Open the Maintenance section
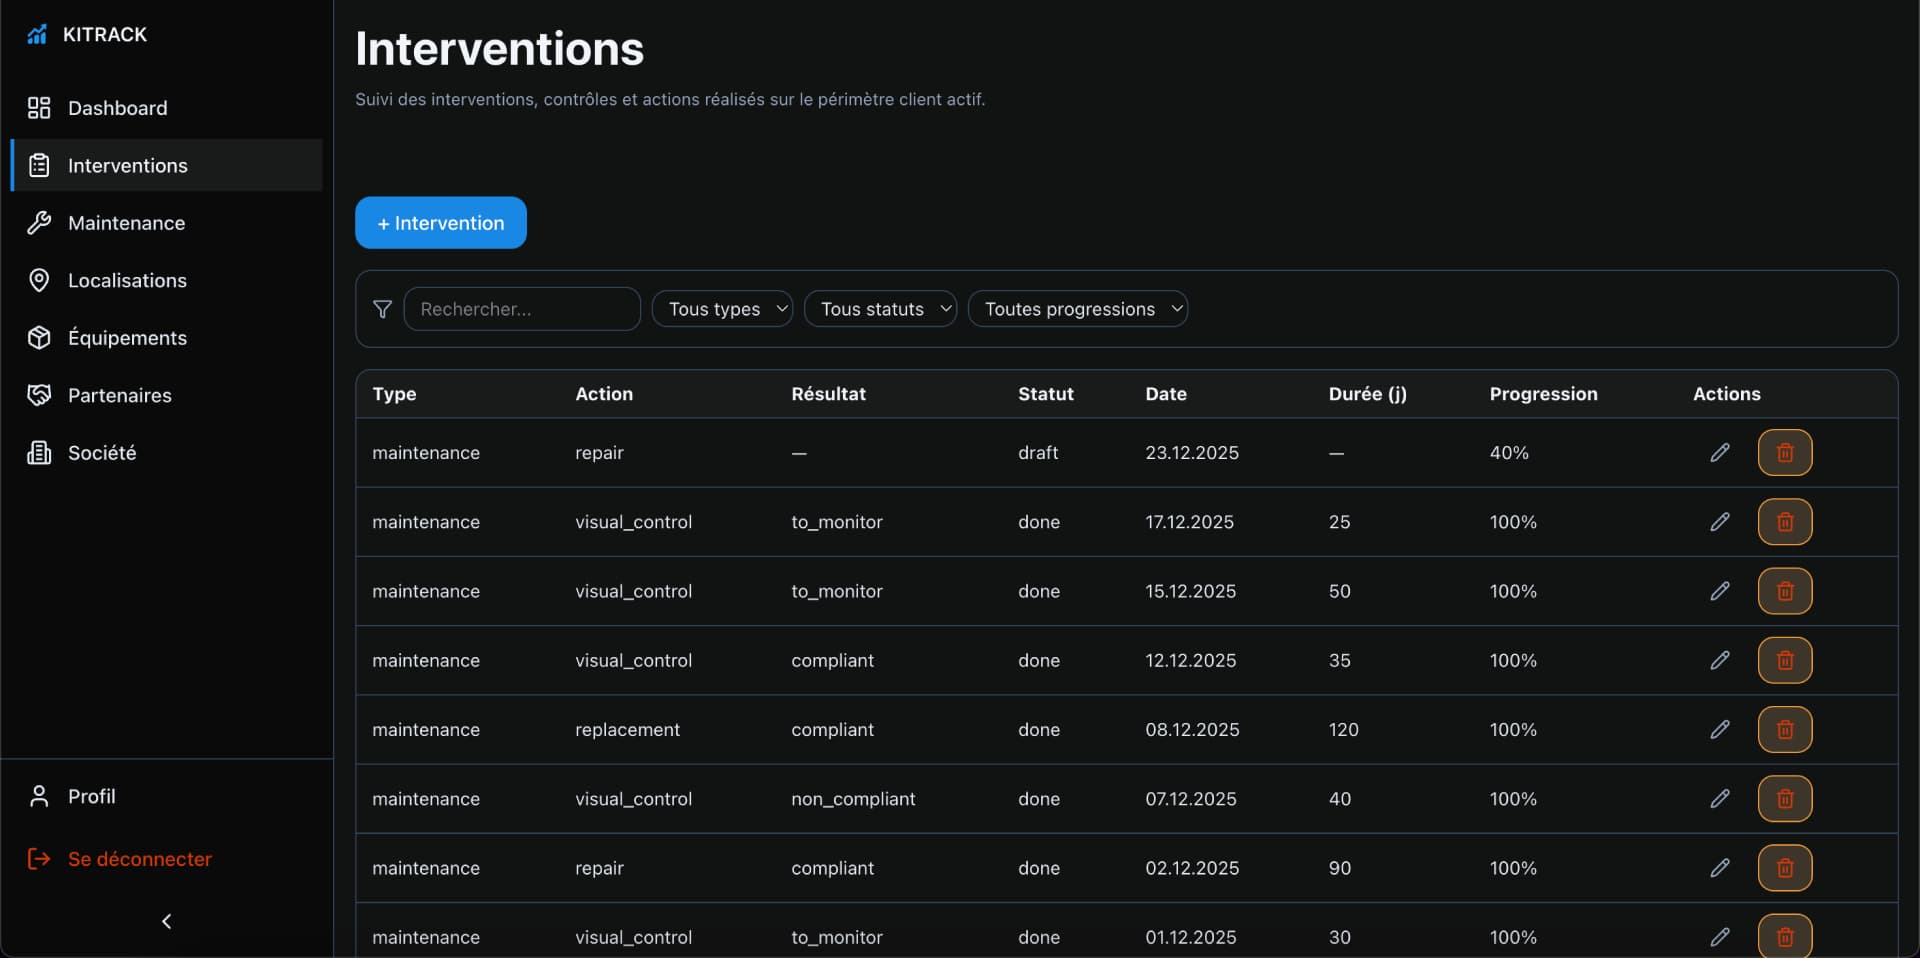Screen dimensions: 1920x958 [126, 223]
